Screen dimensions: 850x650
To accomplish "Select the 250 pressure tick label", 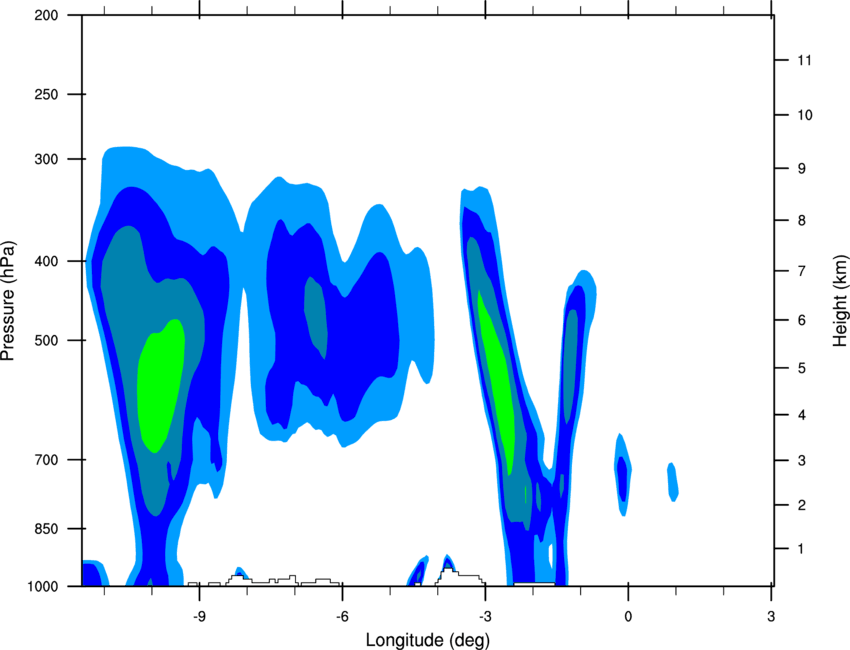I will coord(46,94).
